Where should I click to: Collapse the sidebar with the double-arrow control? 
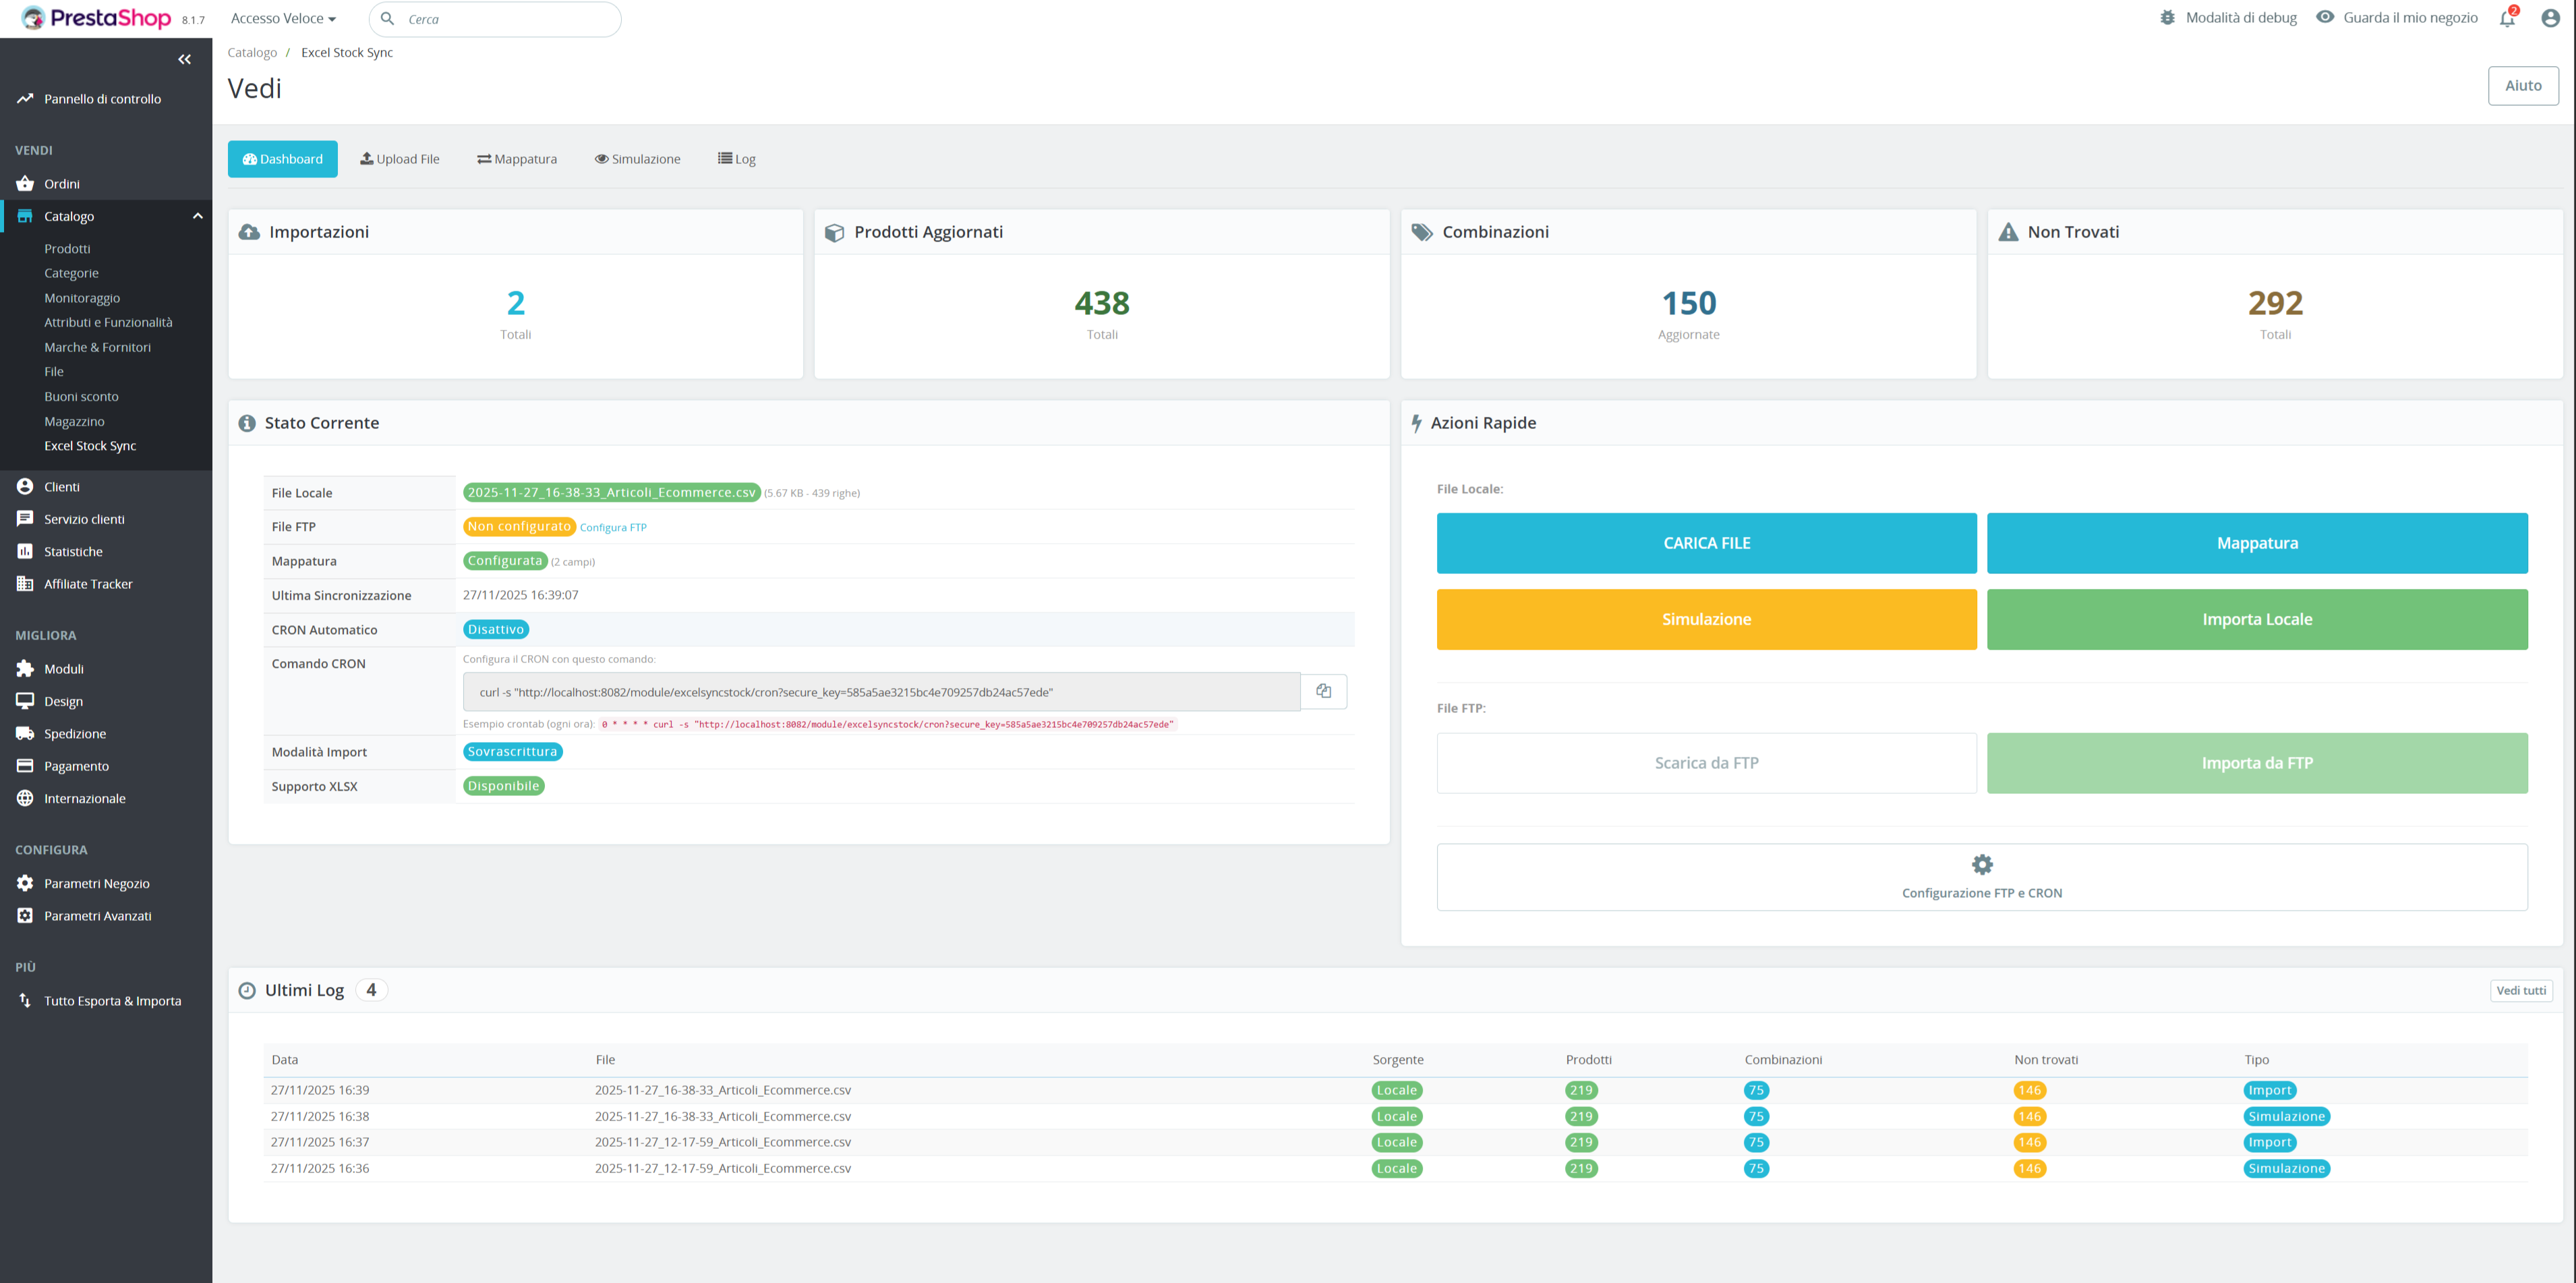184,59
